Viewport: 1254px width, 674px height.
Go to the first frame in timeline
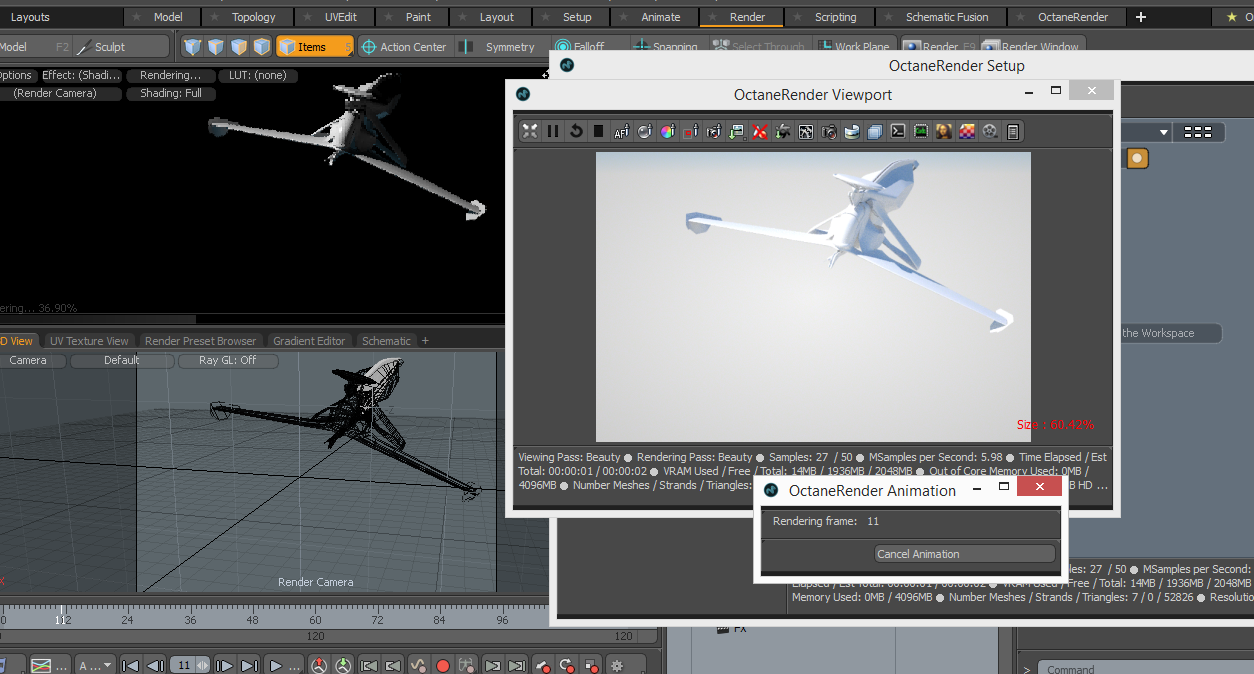130,665
